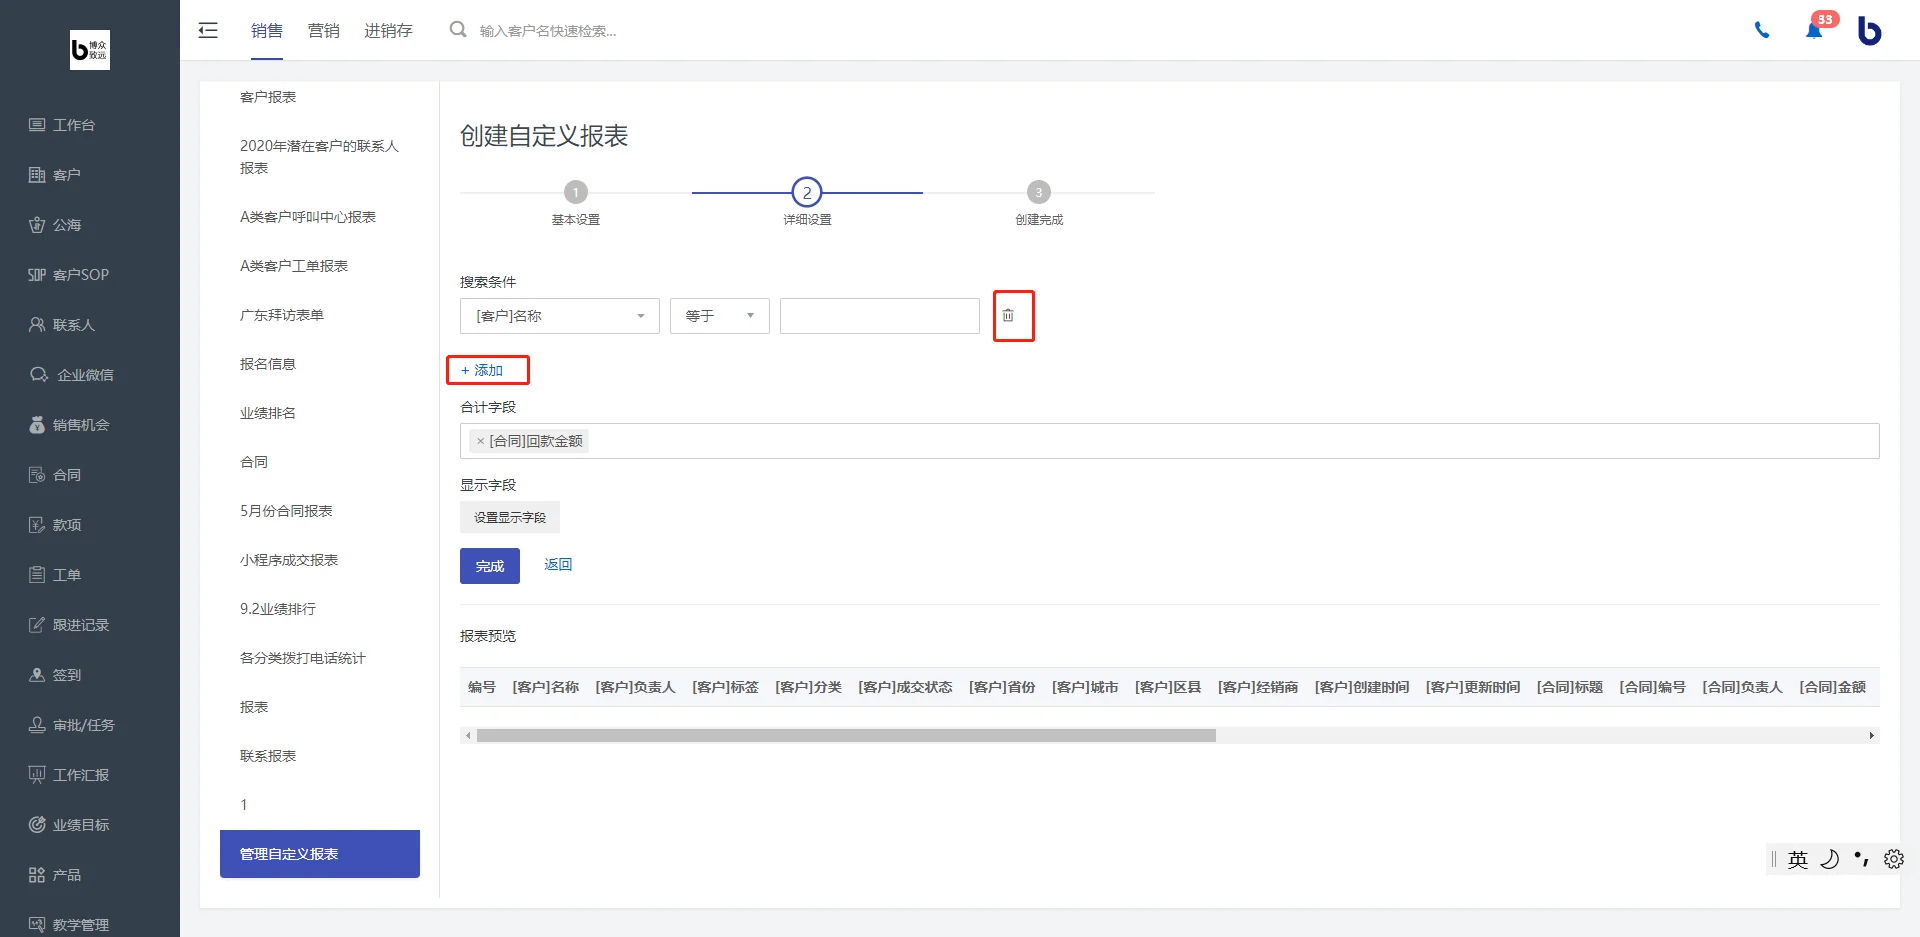This screenshot has width=1920, height=937.
Task: Open the 等于 operator dropdown
Action: coord(720,316)
